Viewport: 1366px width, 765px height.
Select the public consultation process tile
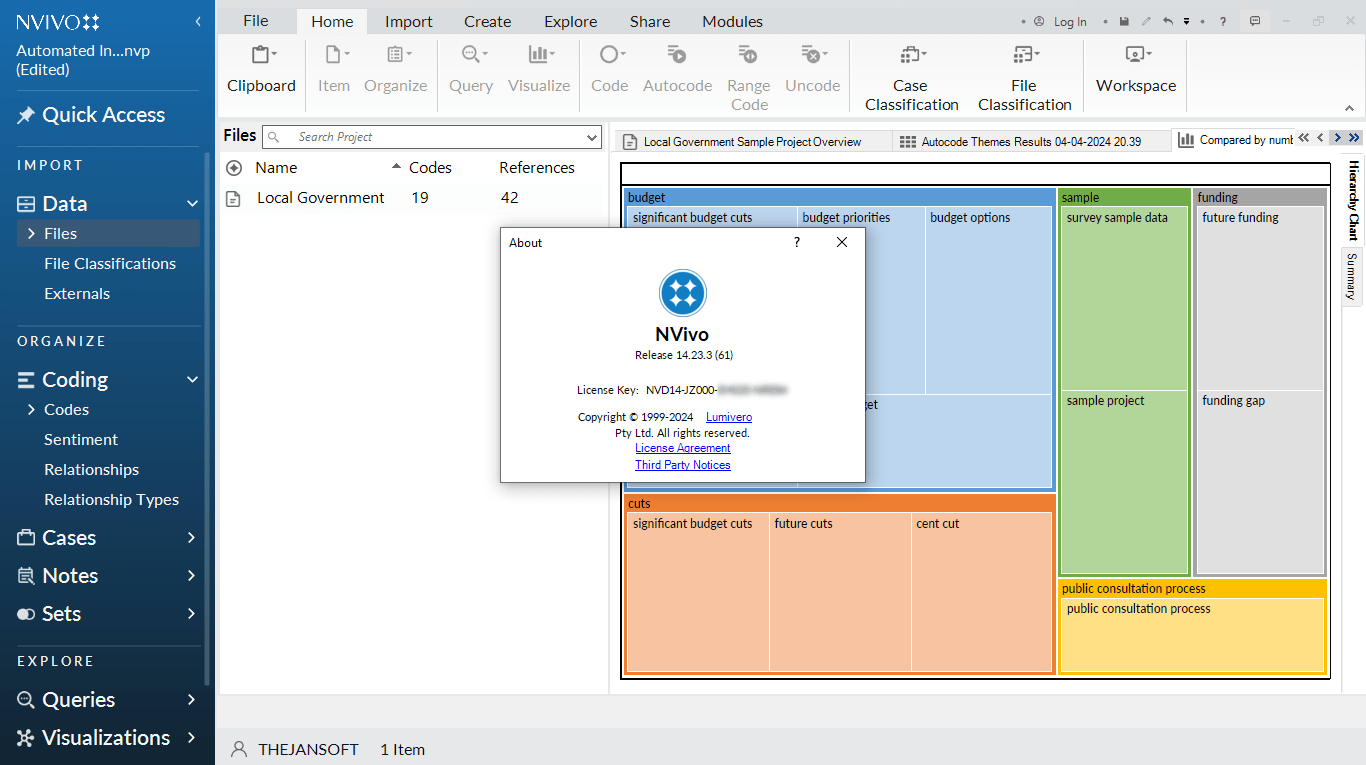pyautogui.click(x=1192, y=635)
